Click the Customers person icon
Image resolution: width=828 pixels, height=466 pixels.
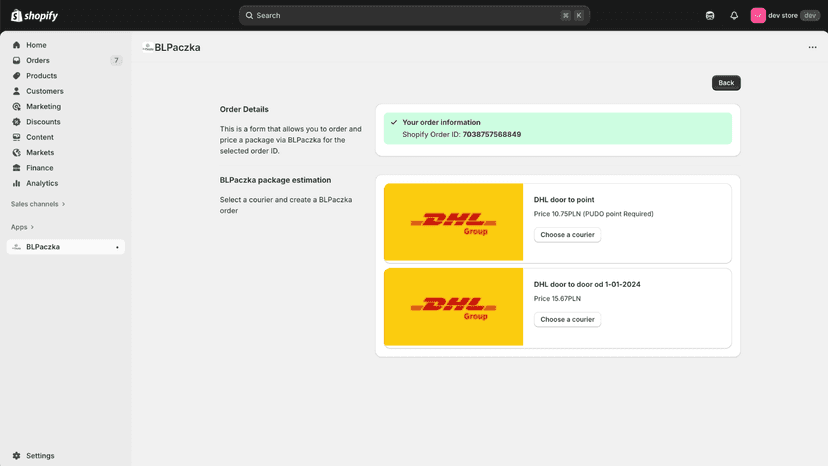(x=16, y=91)
